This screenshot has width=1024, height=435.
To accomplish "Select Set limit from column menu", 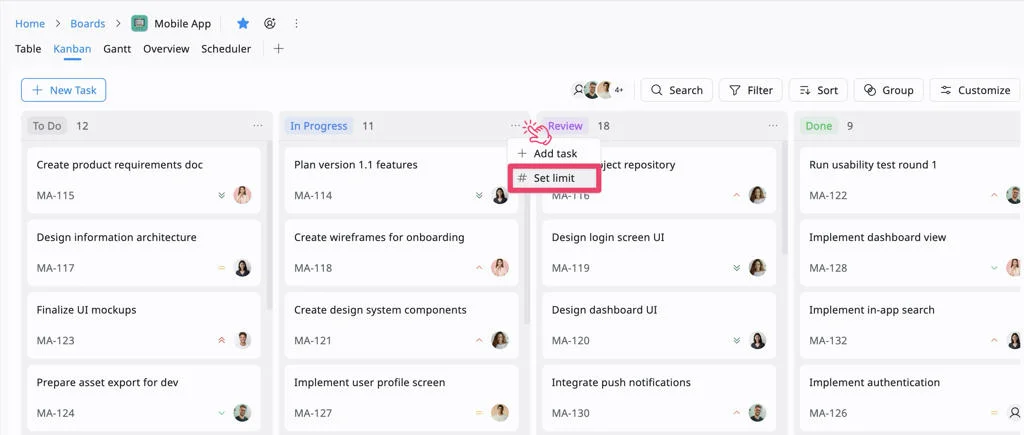I will point(553,178).
